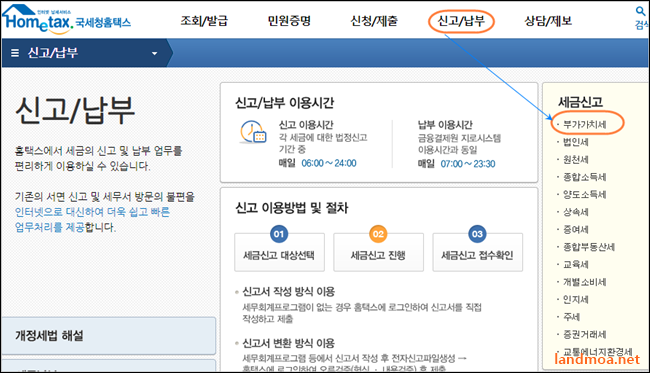The width and height of the screenshot is (650, 373).
Task: Click the 06:00~24:00 time text
Action: tap(329, 163)
